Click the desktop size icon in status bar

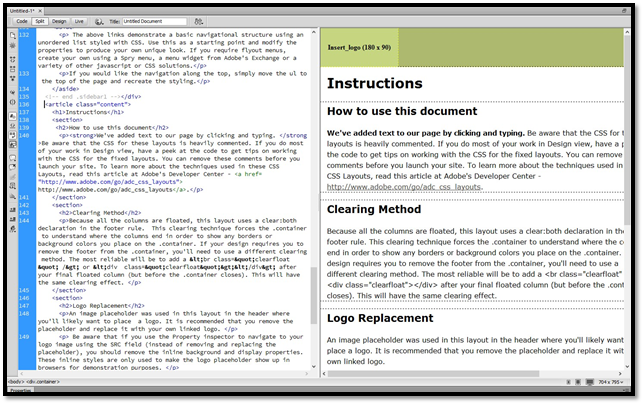(590, 382)
